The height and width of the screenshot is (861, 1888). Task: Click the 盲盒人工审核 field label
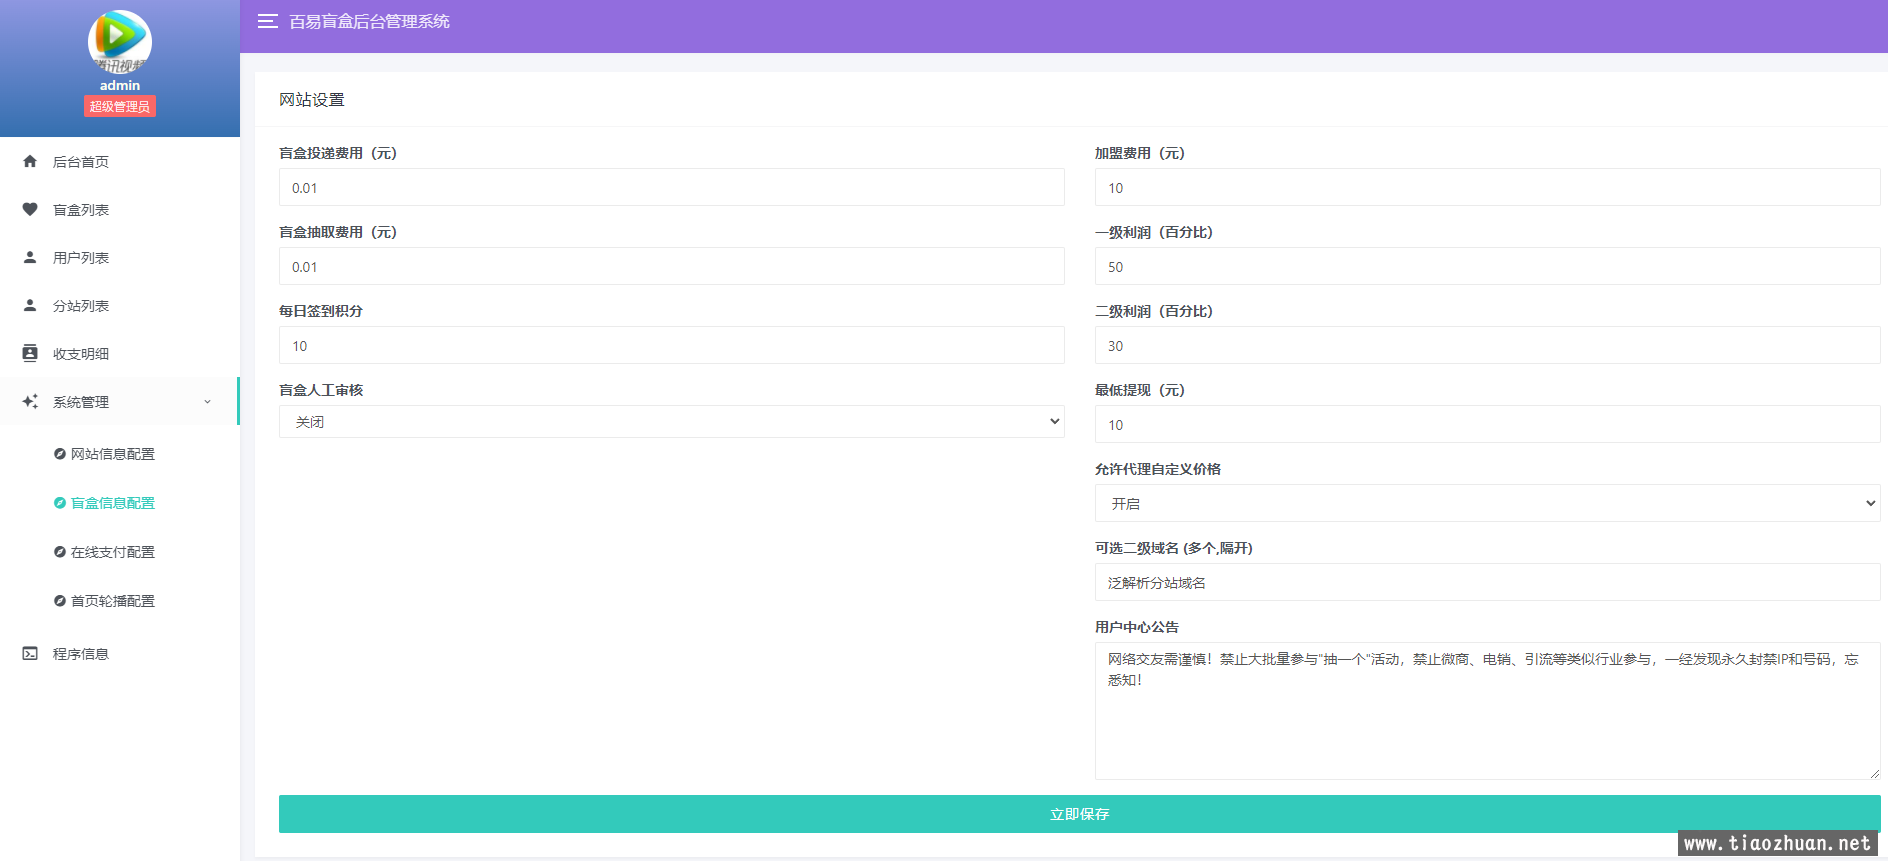click(x=321, y=390)
